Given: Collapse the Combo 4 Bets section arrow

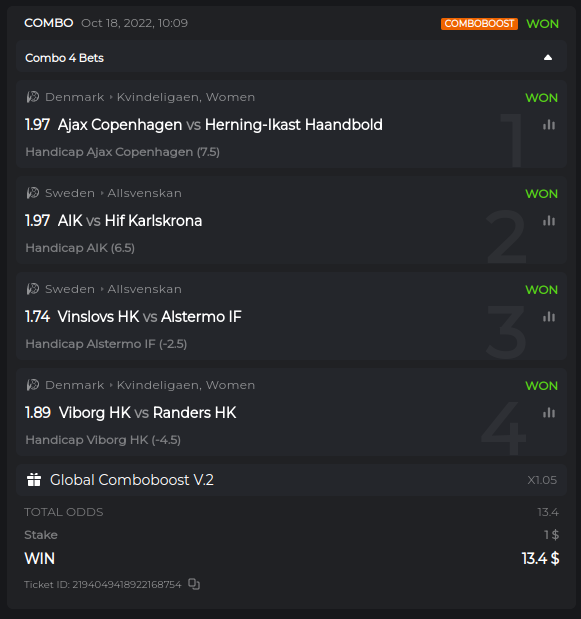Looking at the screenshot, I should (547, 58).
